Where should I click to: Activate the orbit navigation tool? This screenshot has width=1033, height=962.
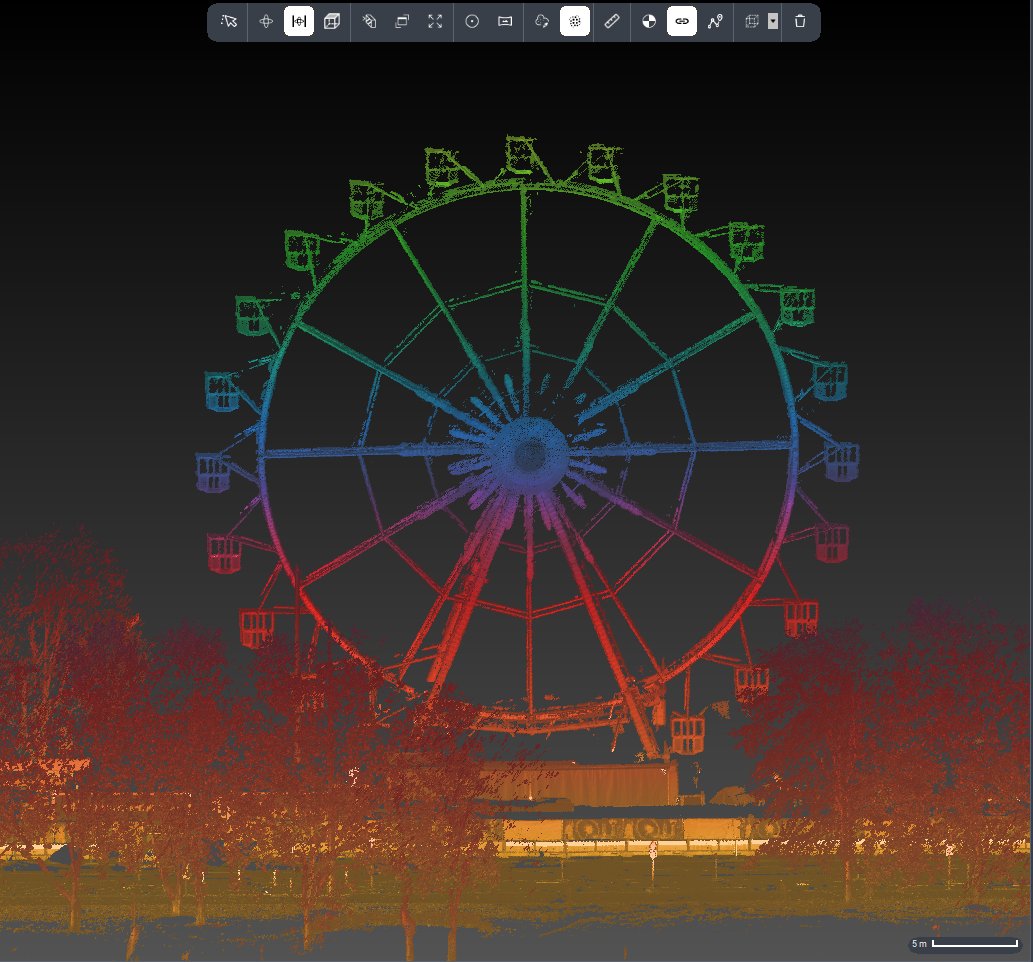pos(265,21)
